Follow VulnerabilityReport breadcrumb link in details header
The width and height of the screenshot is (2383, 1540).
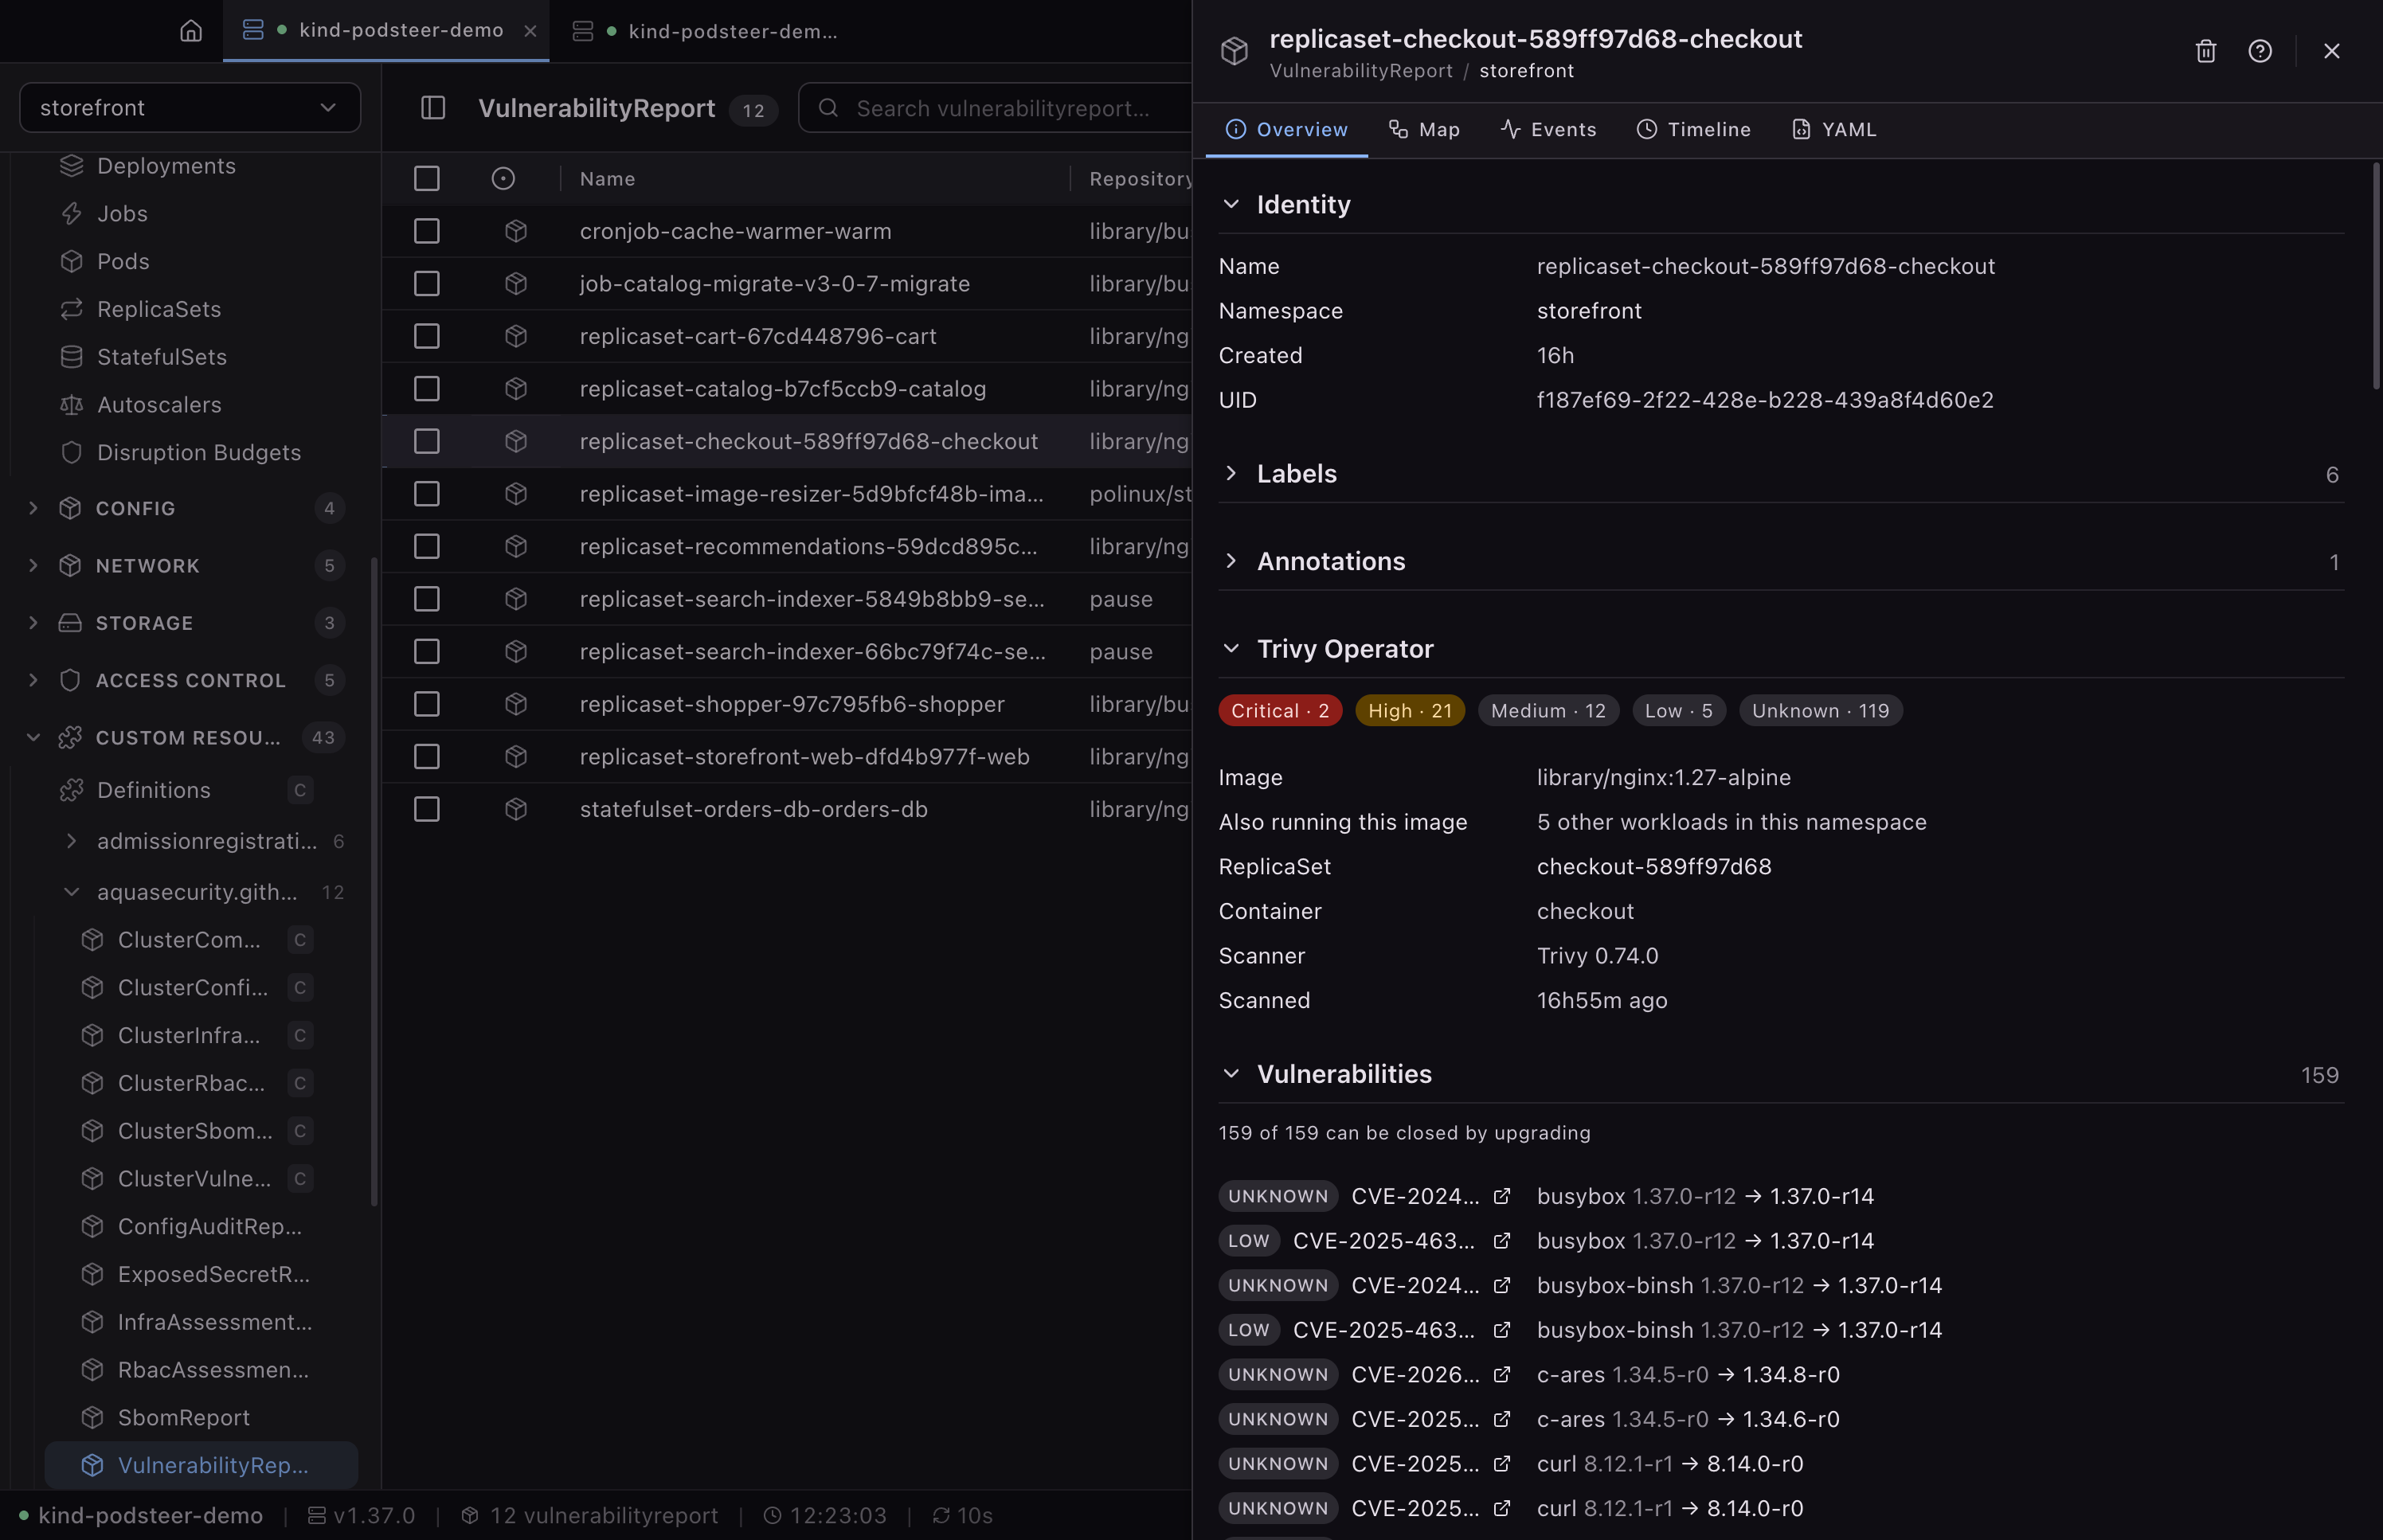[1360, 71]
